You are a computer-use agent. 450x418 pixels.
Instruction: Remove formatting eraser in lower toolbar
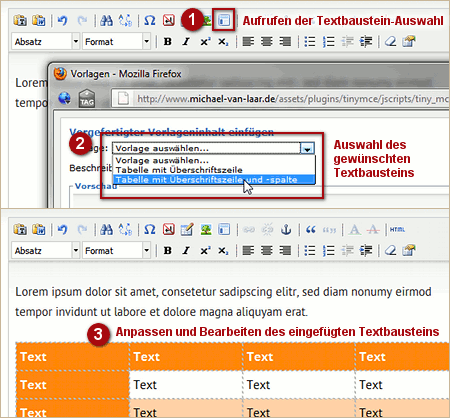tap(390, 250)
